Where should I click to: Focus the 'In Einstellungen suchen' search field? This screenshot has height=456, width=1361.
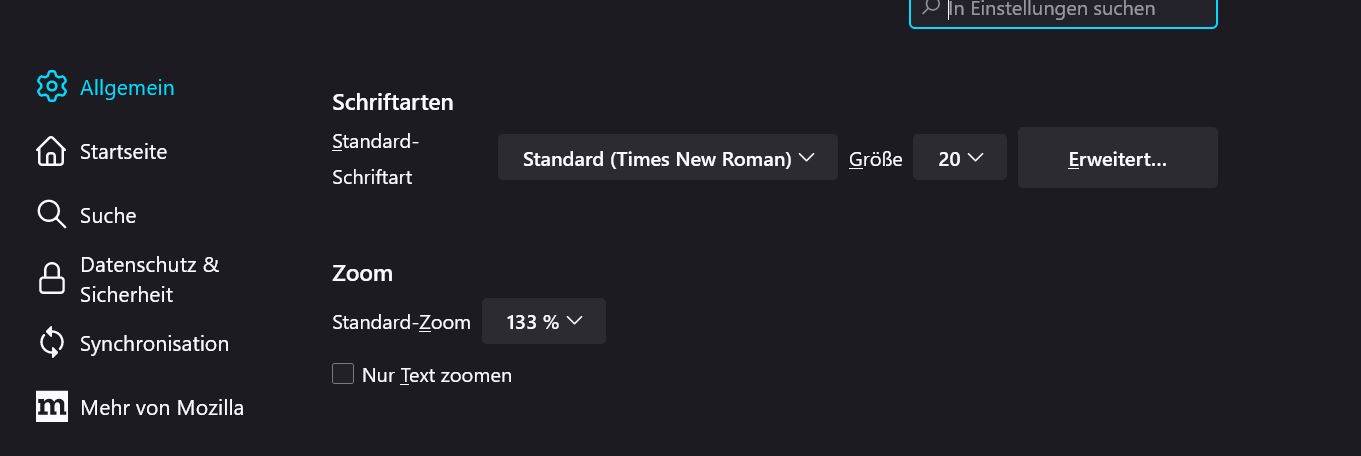(1070, 10)
